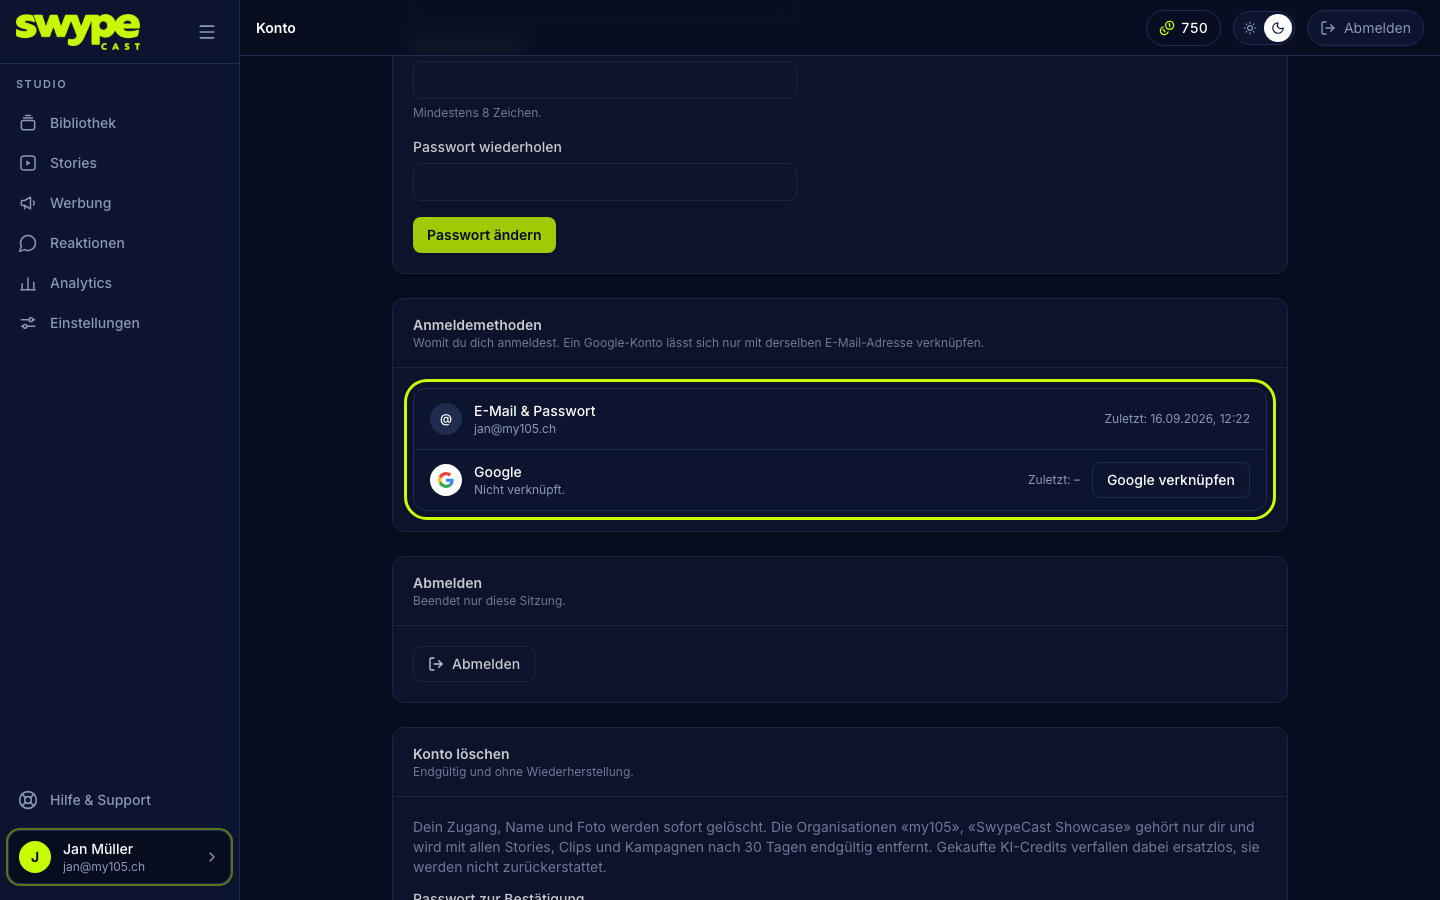Expand the Jan Müller account chevron
The height and width of the screenshot is (900, 1440).
[x=212, y=857]
